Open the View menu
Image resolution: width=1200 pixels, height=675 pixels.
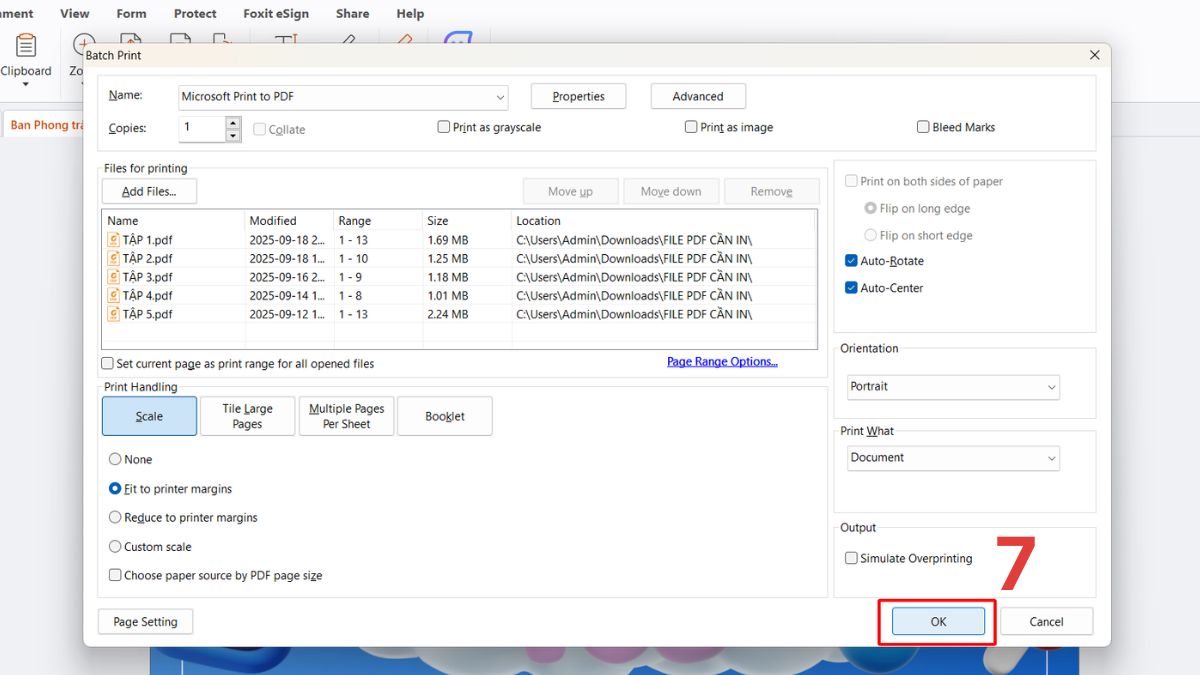pos(75,14)
